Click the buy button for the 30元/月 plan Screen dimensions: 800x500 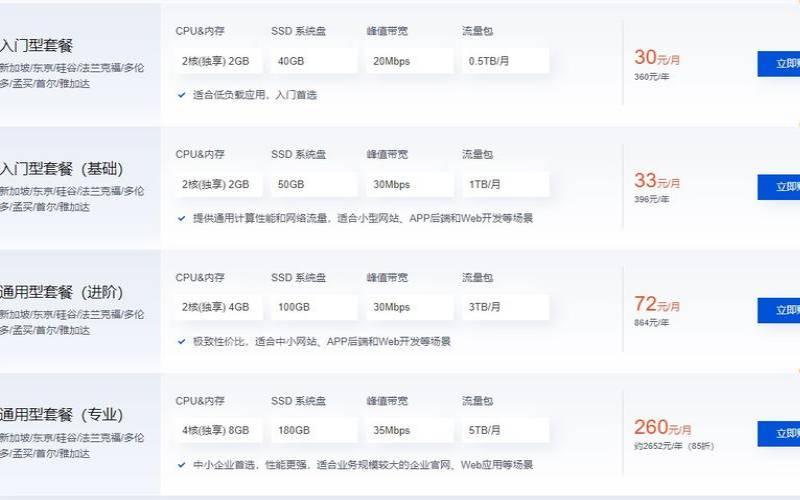coord(779,64)
